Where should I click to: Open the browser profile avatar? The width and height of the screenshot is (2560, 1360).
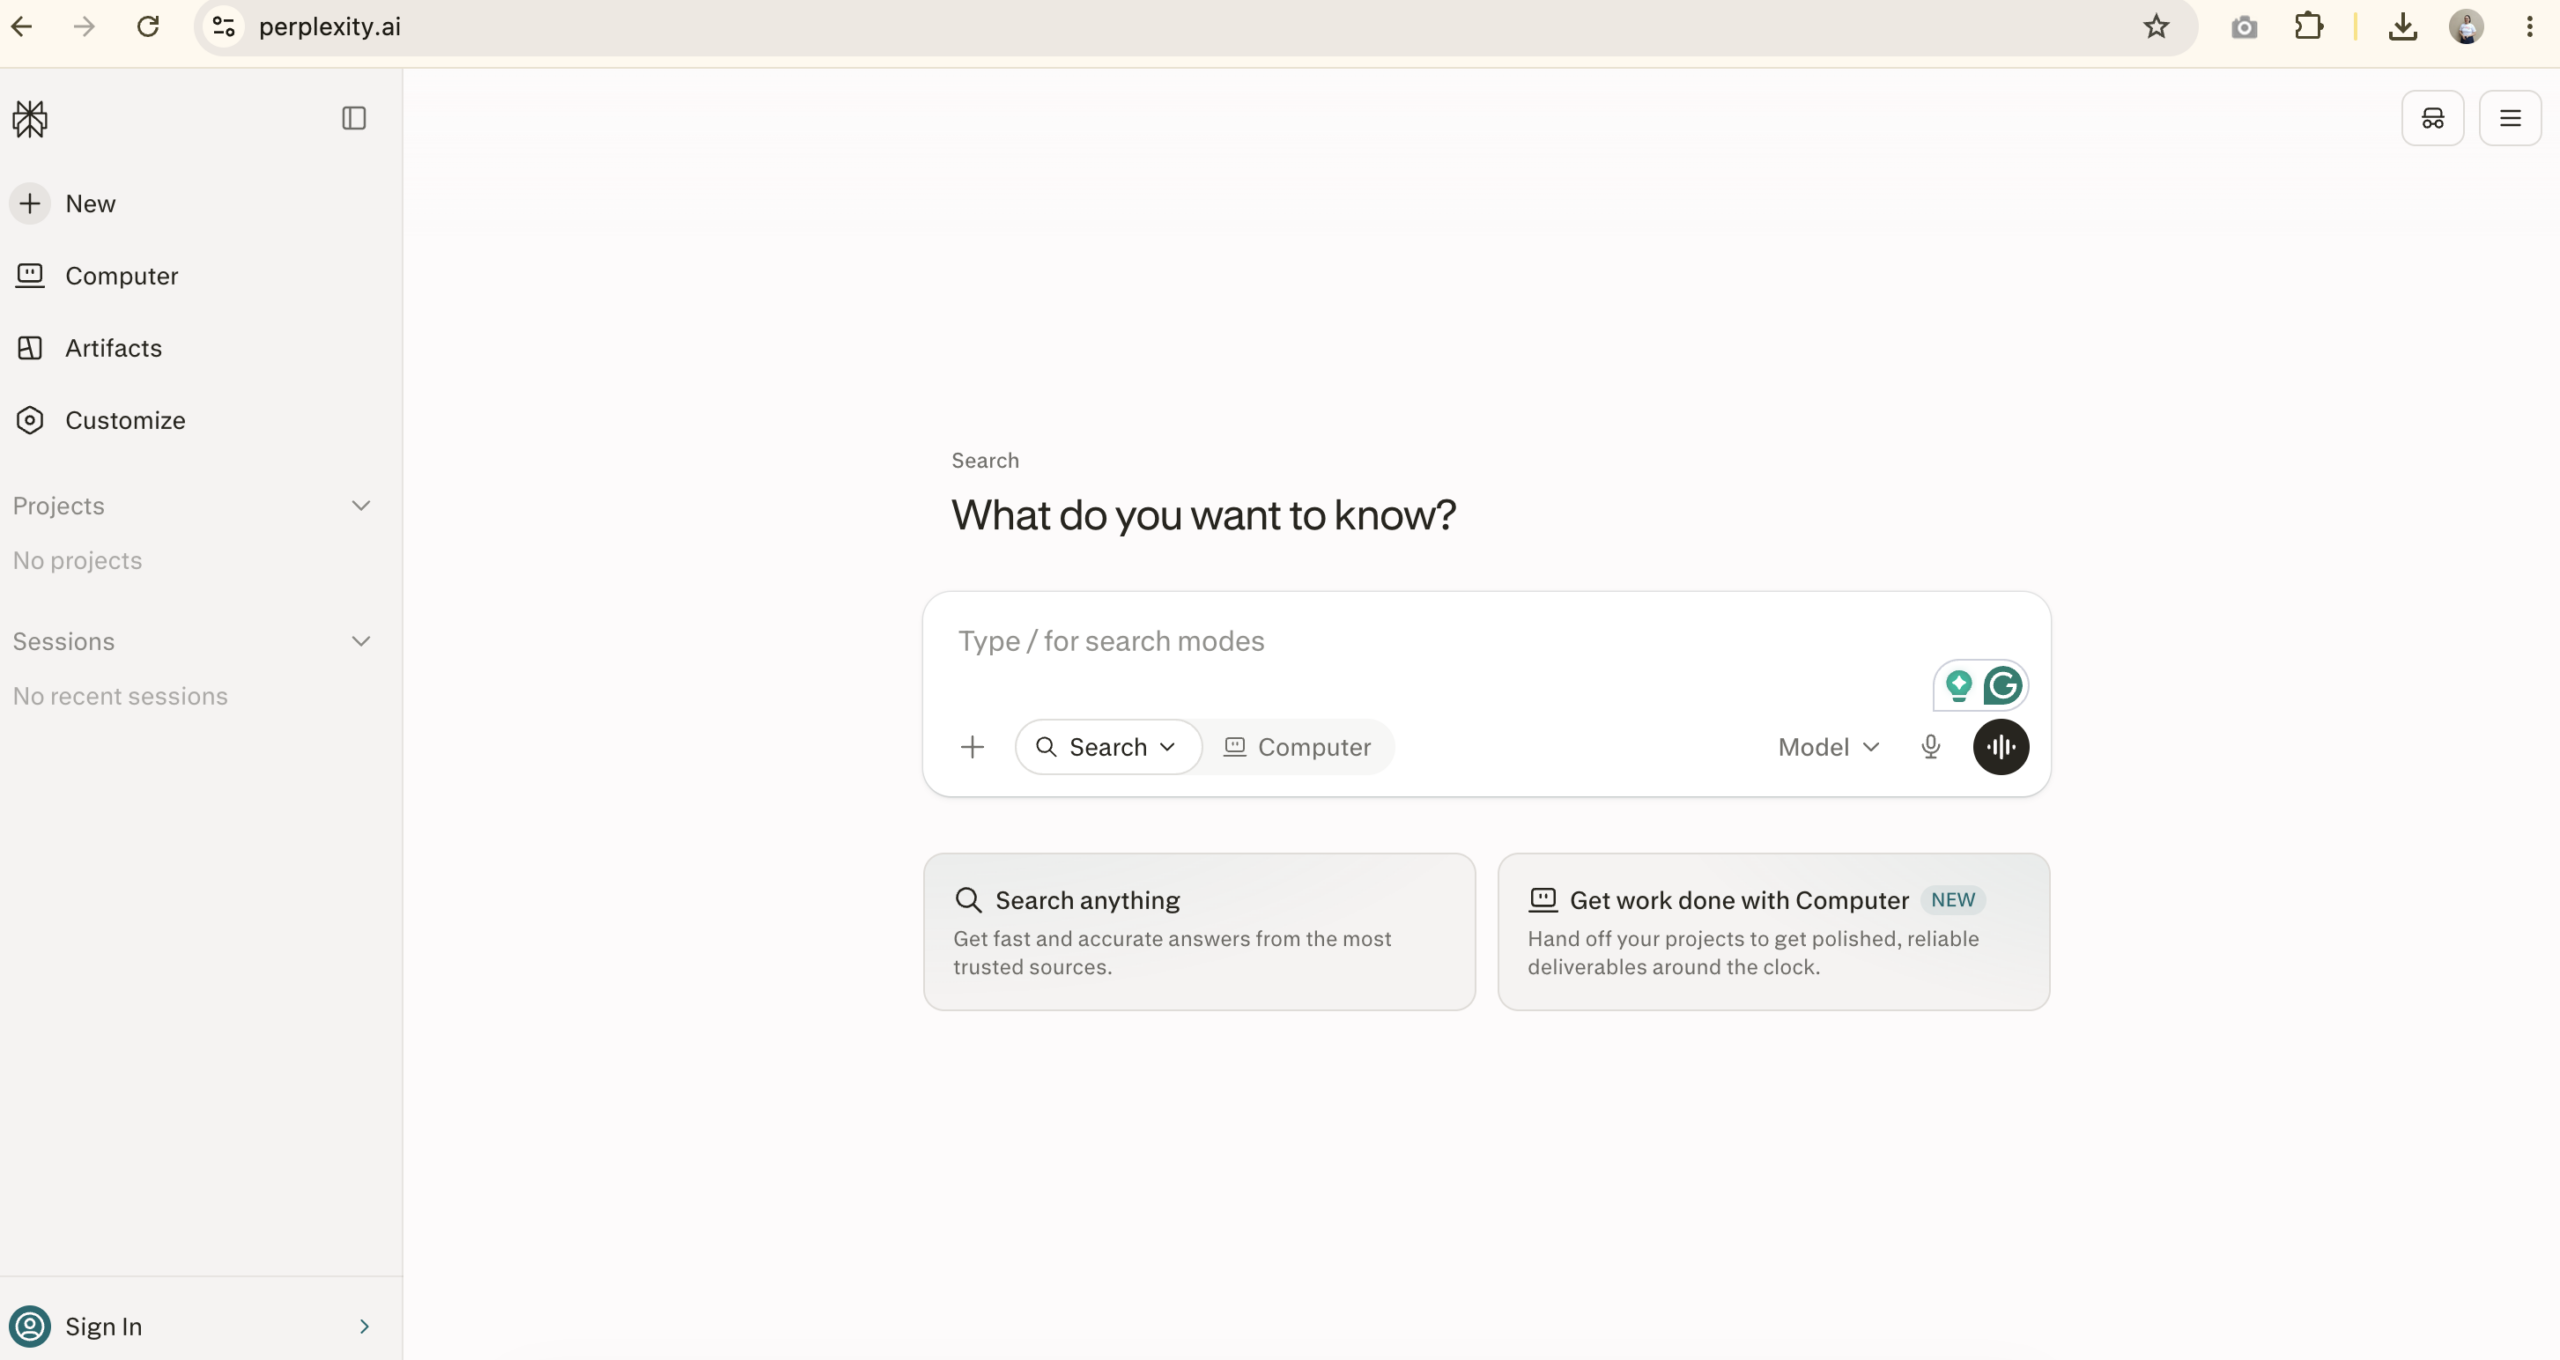tap(2466, 27)
